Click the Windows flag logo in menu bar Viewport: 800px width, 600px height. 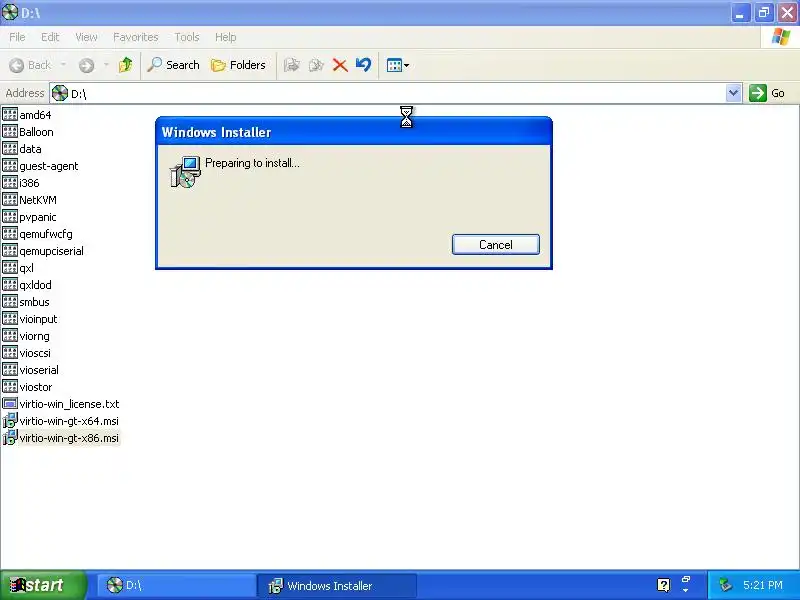pyautogui.click(x=781, y=37)
